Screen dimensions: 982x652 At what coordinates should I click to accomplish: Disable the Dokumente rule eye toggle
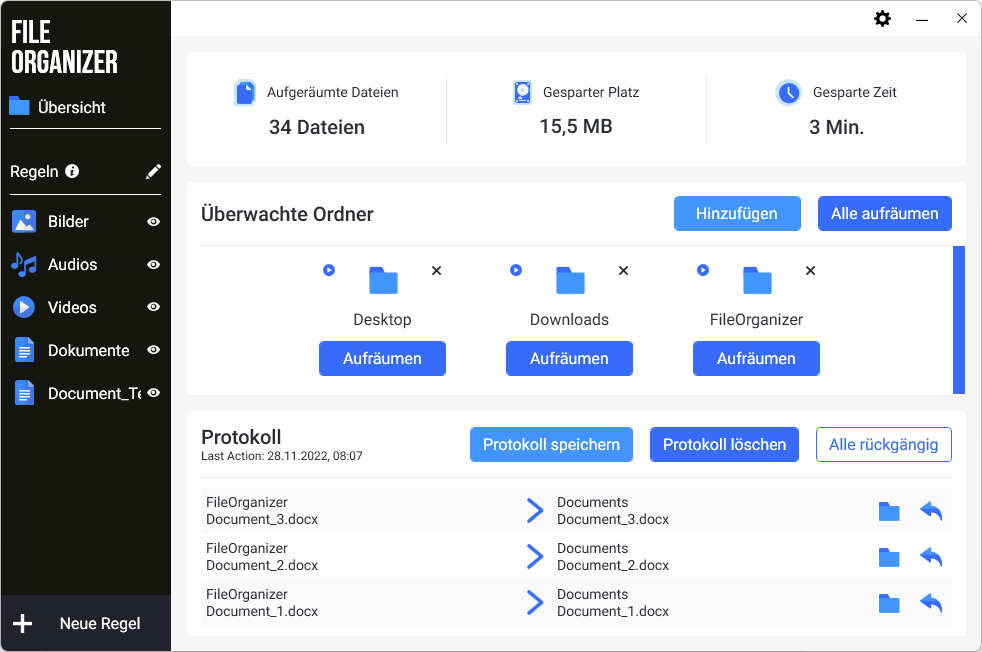(x=155, y=350)
